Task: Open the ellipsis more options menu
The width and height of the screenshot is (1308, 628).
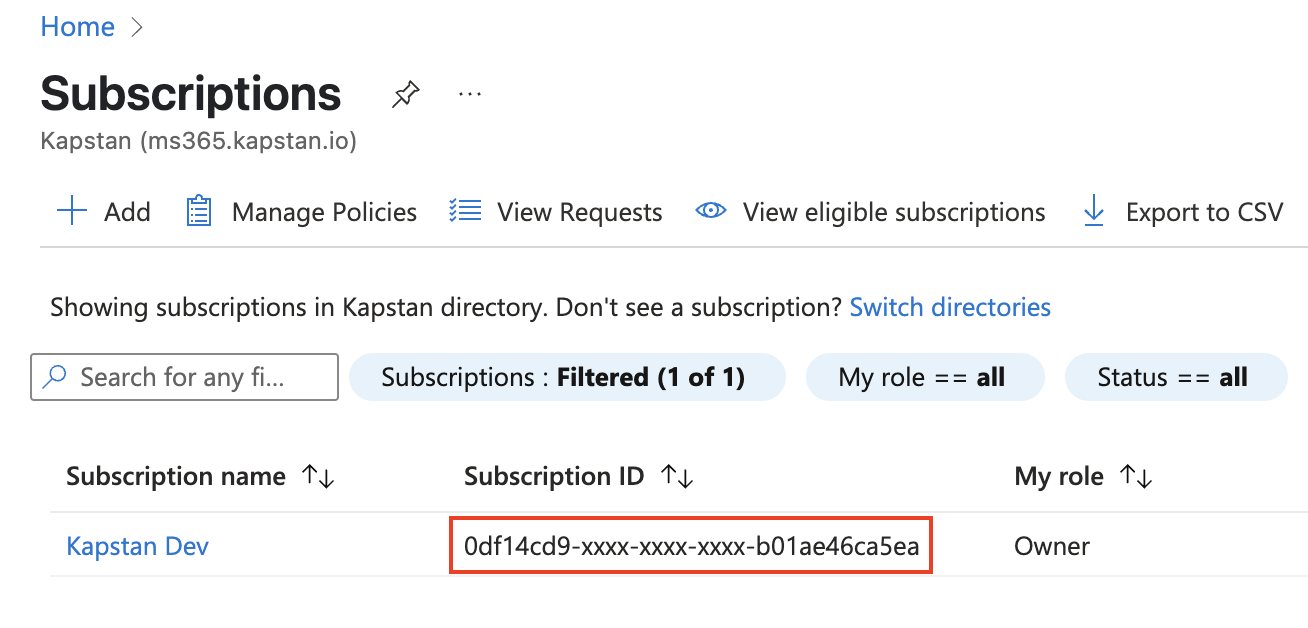Action: click(470, 94)
